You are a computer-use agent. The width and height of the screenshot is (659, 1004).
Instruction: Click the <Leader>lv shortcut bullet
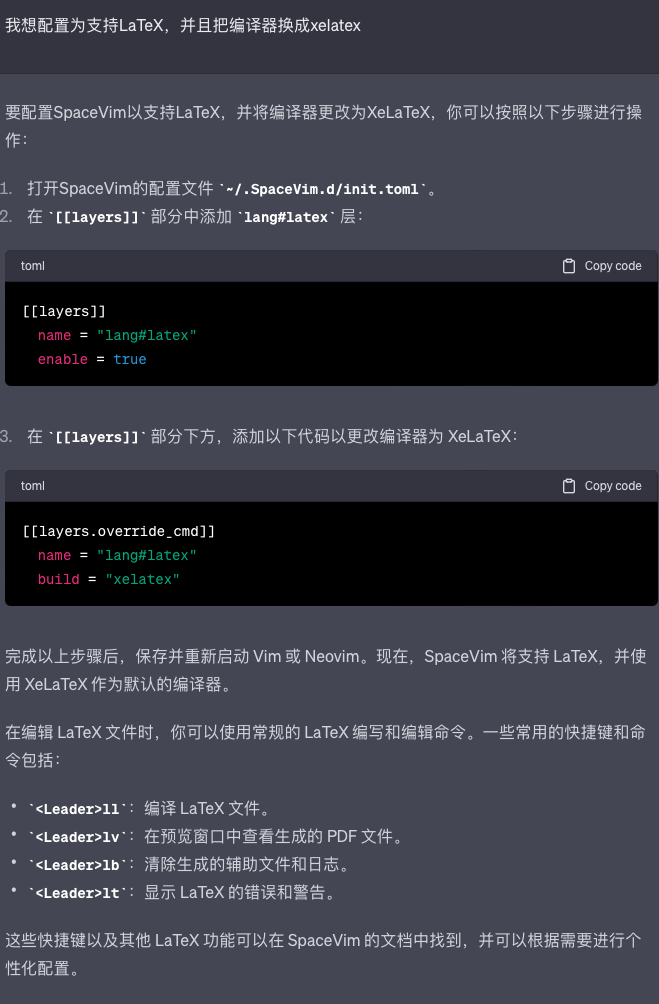(x=213, y=837)
